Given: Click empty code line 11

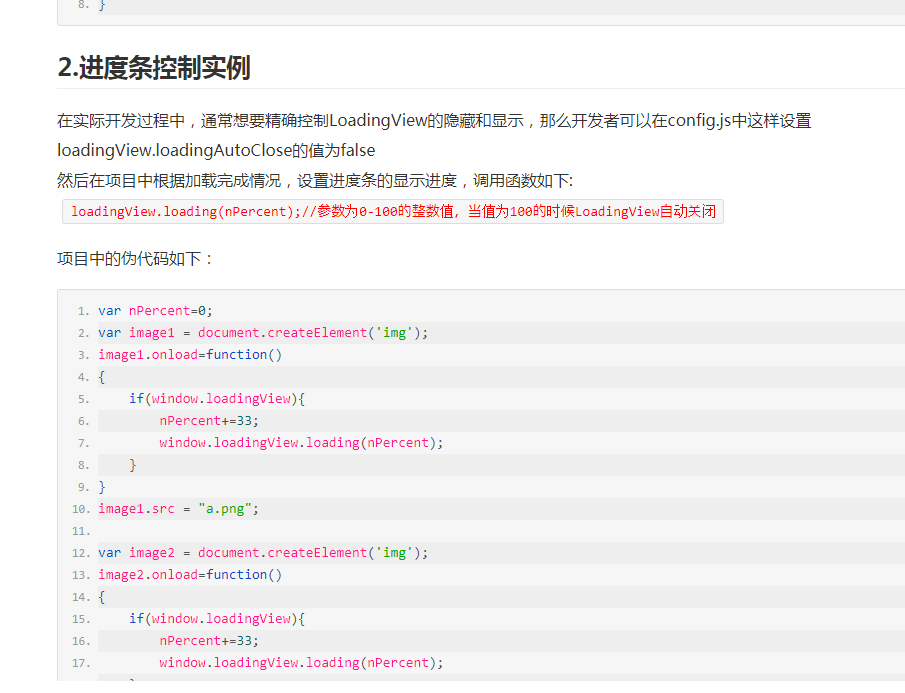Looking at the screenshot, I should point(501,531).
